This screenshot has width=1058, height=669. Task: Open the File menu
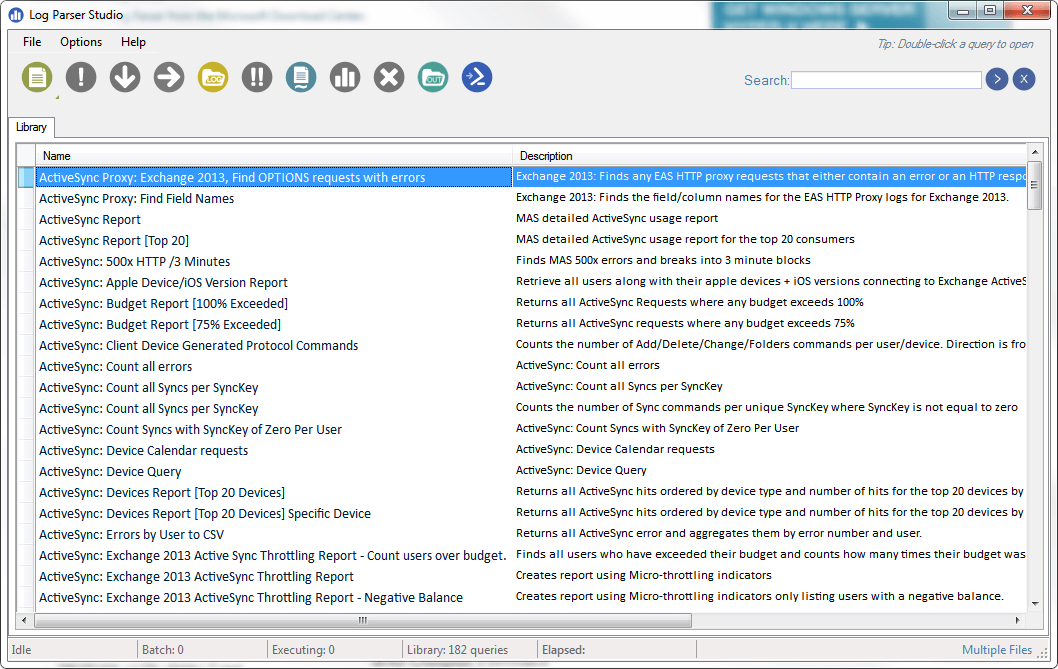31,42
